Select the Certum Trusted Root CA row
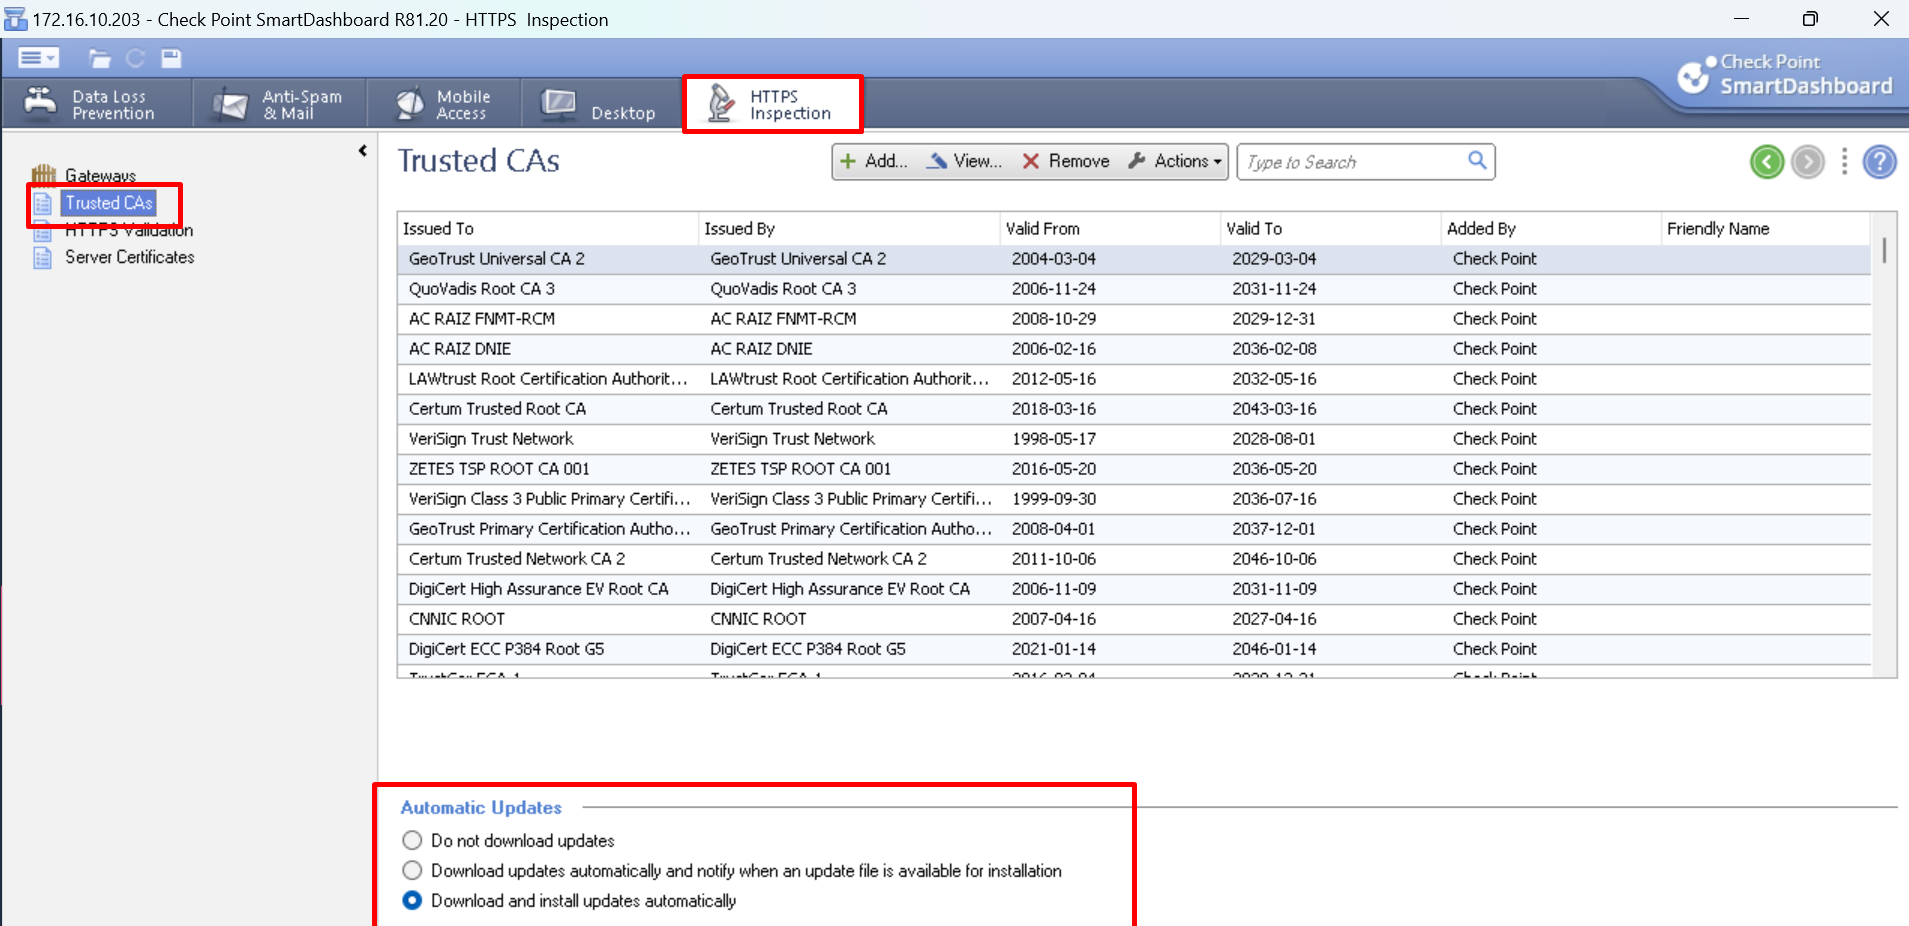 1134,409
